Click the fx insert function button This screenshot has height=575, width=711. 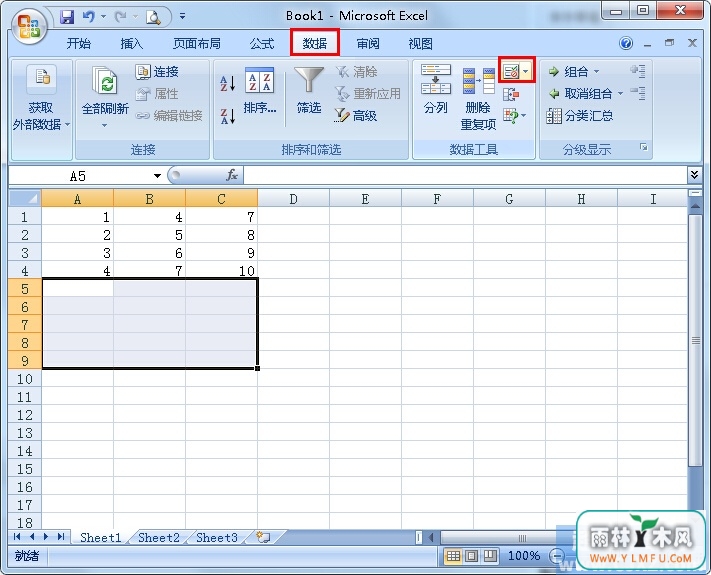pyautogui.click(x=232, y=175)
